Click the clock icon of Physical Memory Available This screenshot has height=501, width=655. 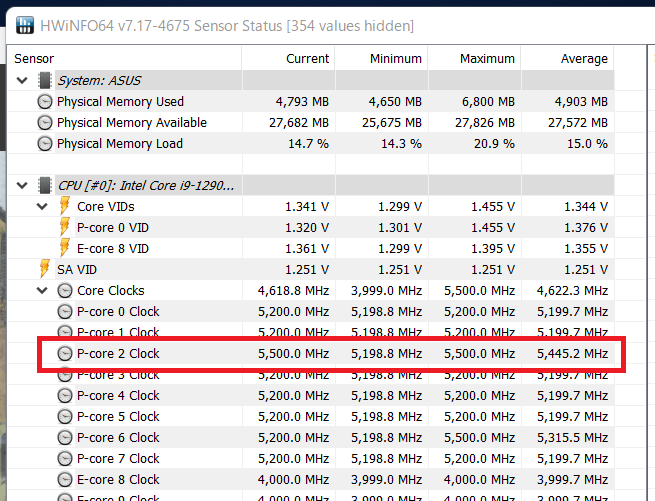(45, 122)
